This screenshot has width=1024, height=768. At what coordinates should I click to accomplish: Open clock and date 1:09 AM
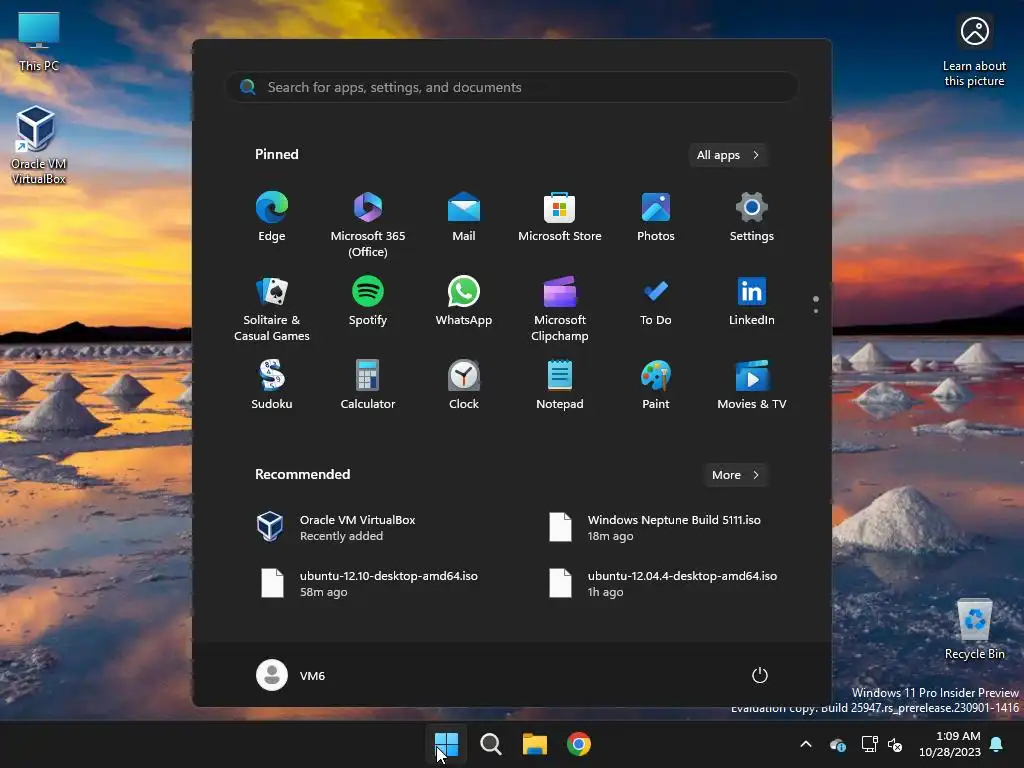950,744
